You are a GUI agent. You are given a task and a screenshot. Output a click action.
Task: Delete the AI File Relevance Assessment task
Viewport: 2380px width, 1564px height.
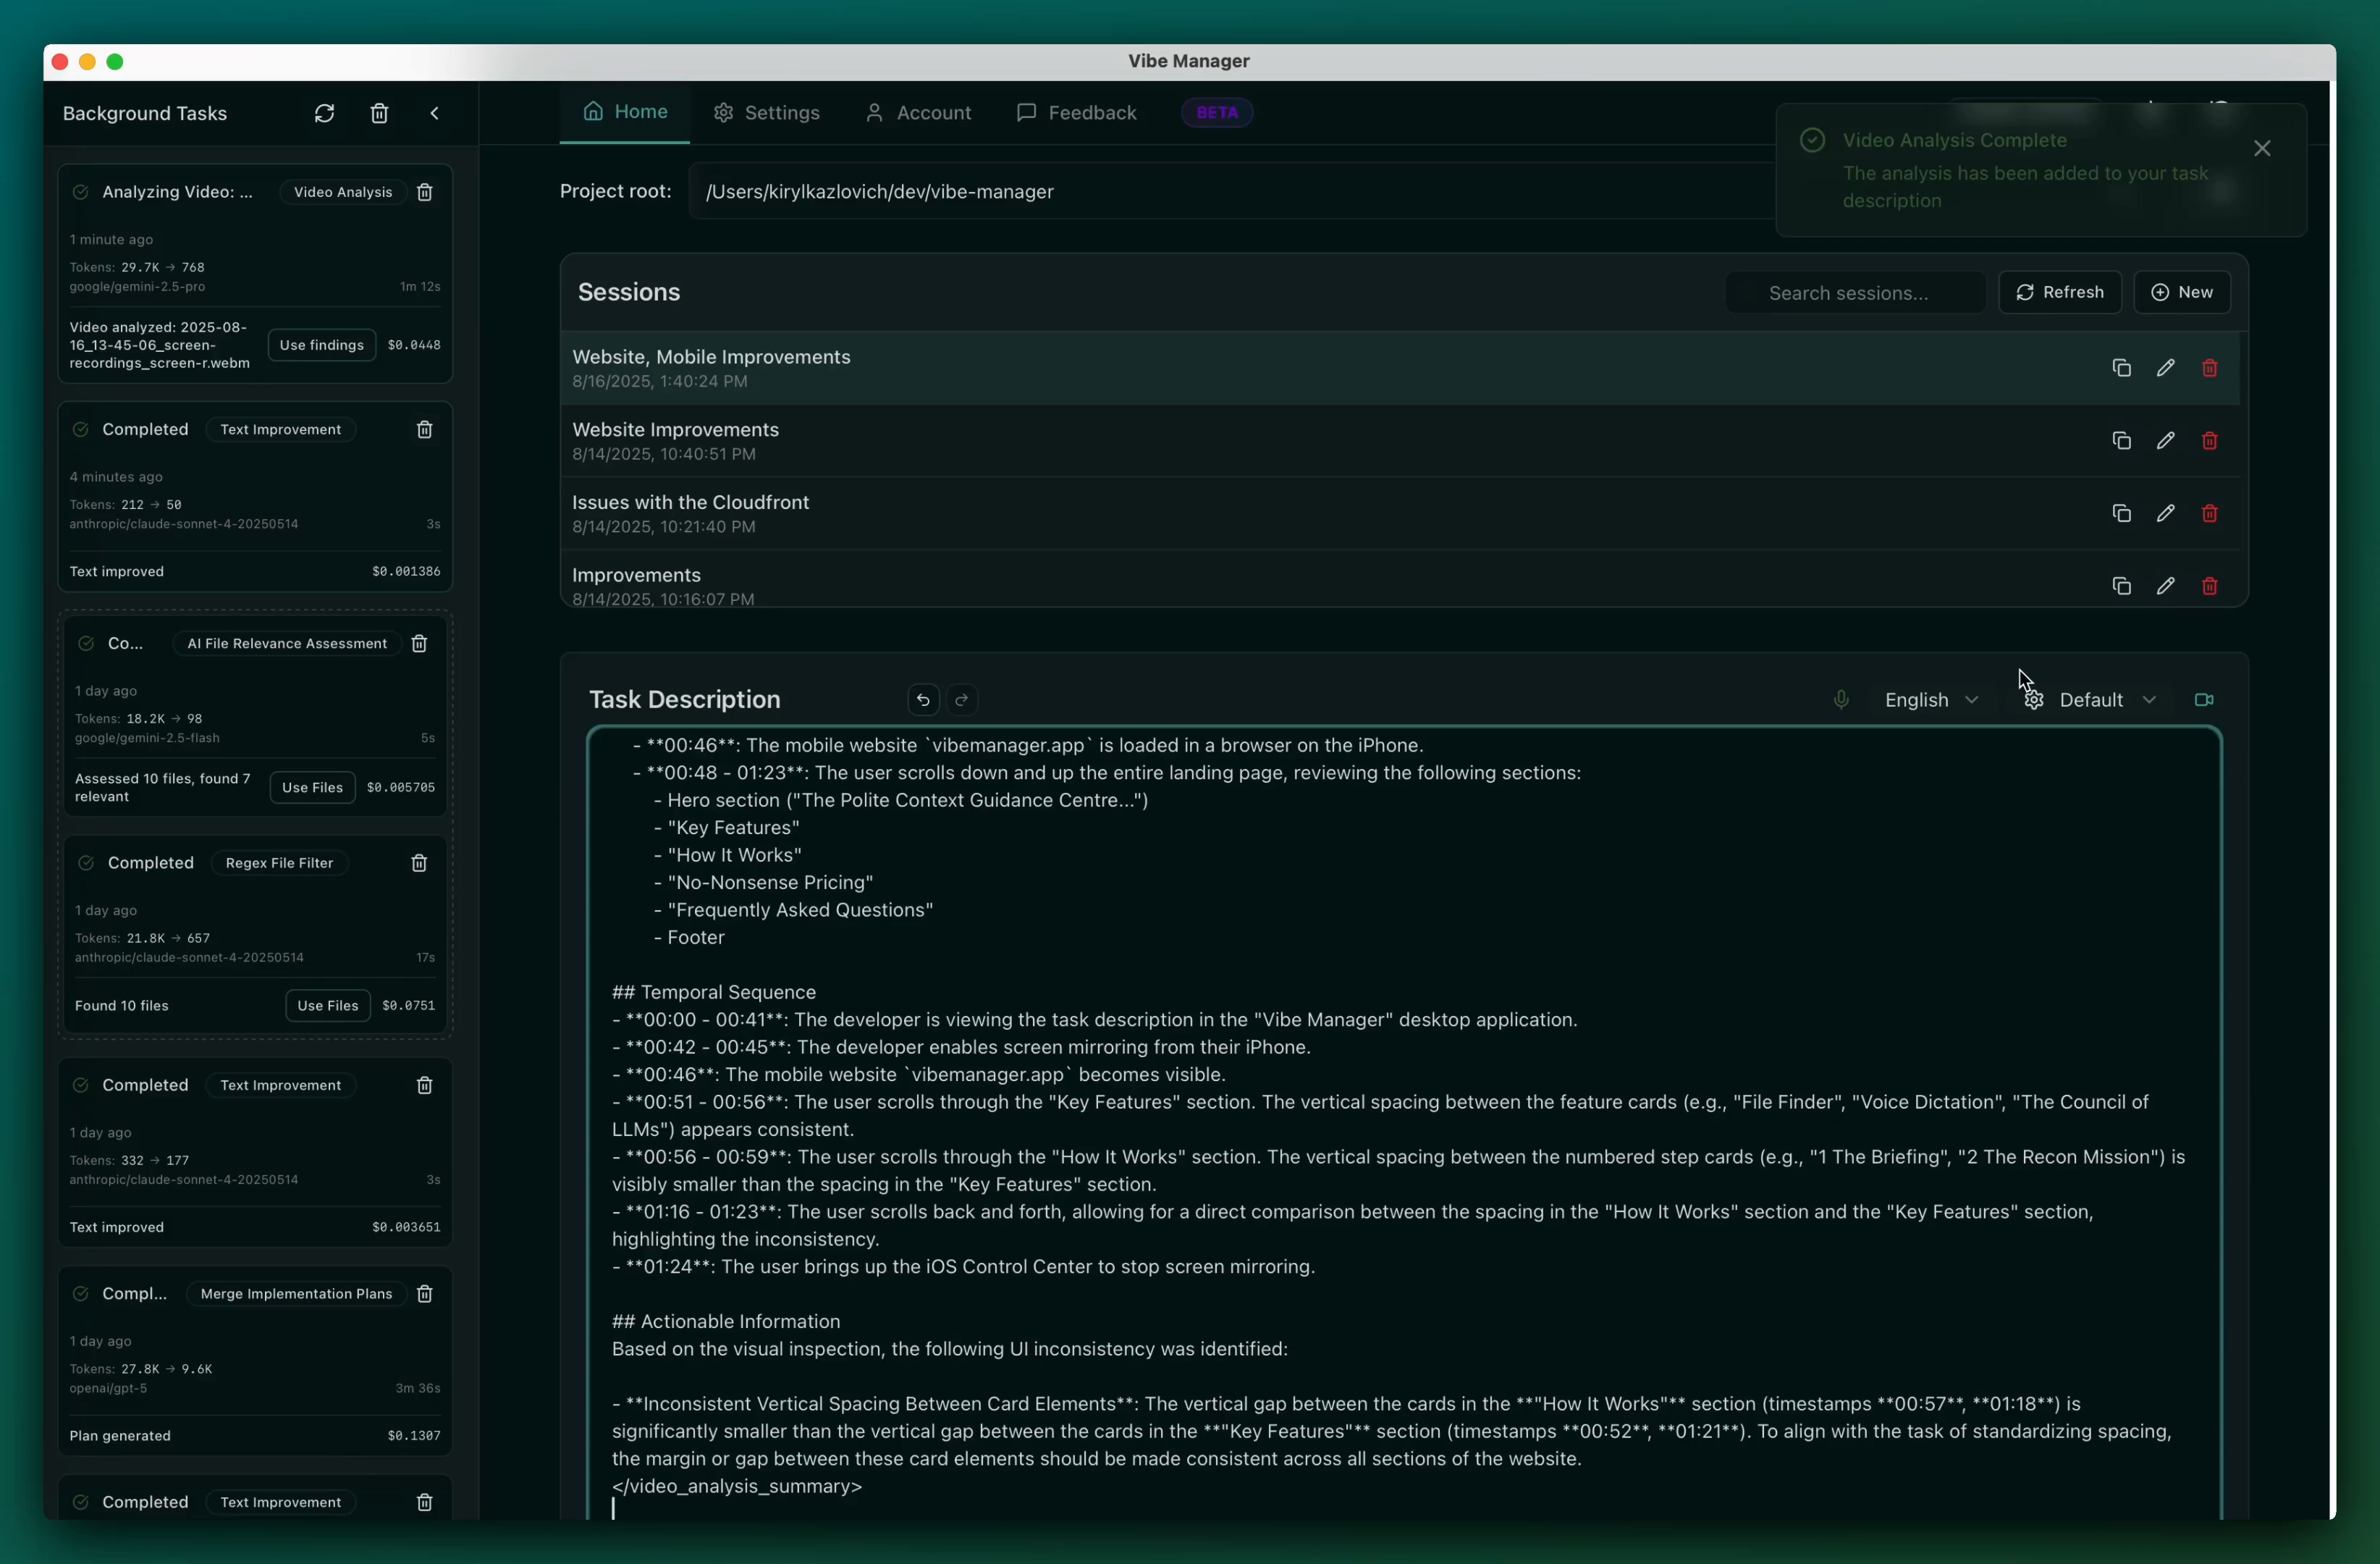pyautogui.click(x=419, y=643)
